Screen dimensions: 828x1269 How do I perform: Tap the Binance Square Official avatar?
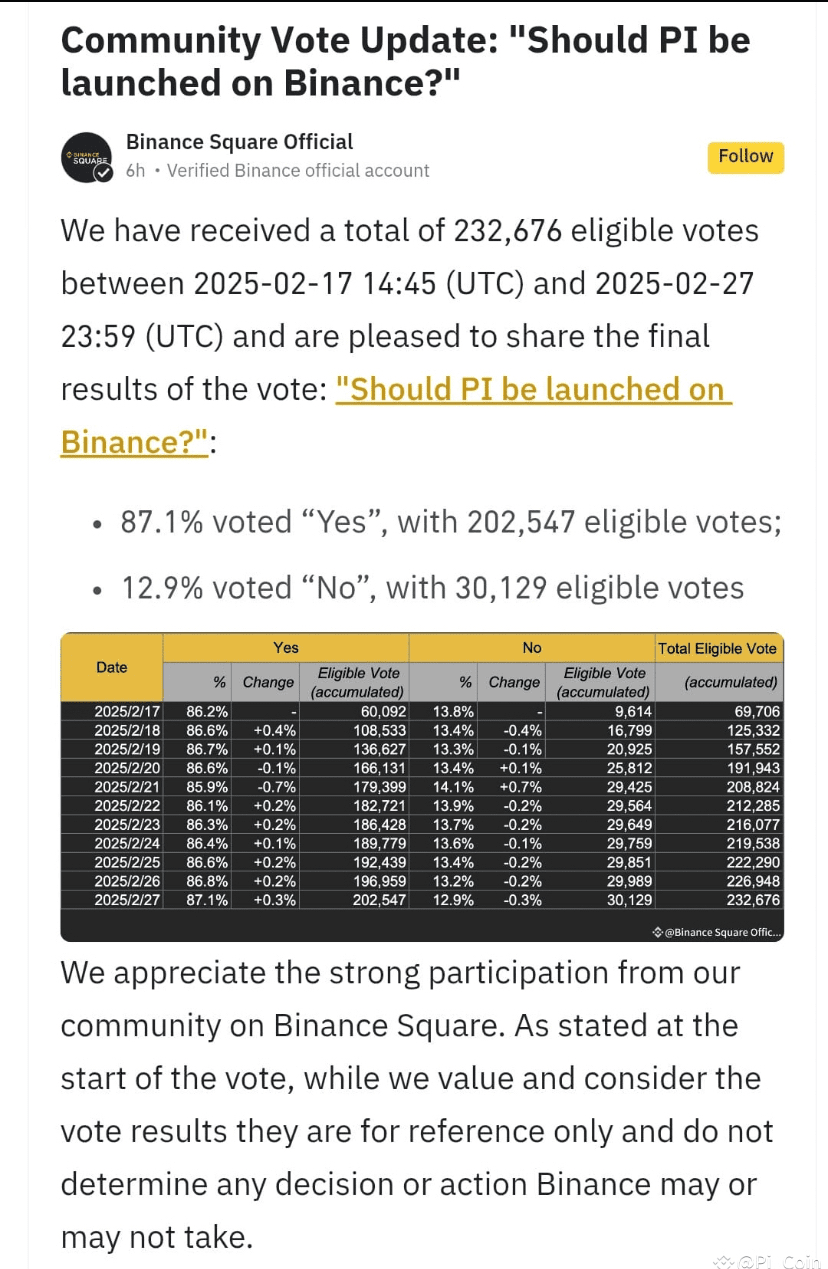point(86,157)
